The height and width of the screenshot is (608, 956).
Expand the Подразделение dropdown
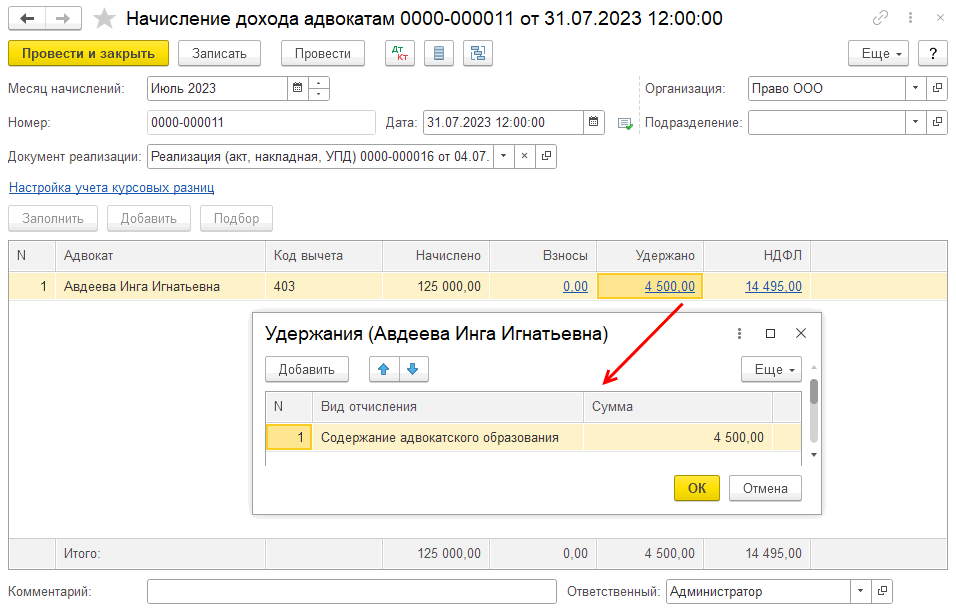click(915, 122)
